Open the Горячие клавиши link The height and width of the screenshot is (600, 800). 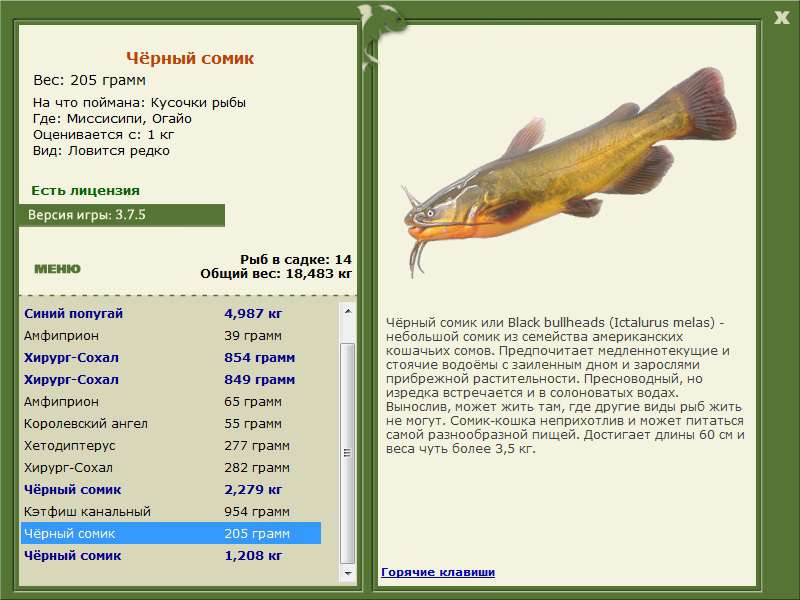tap(438, 572)
